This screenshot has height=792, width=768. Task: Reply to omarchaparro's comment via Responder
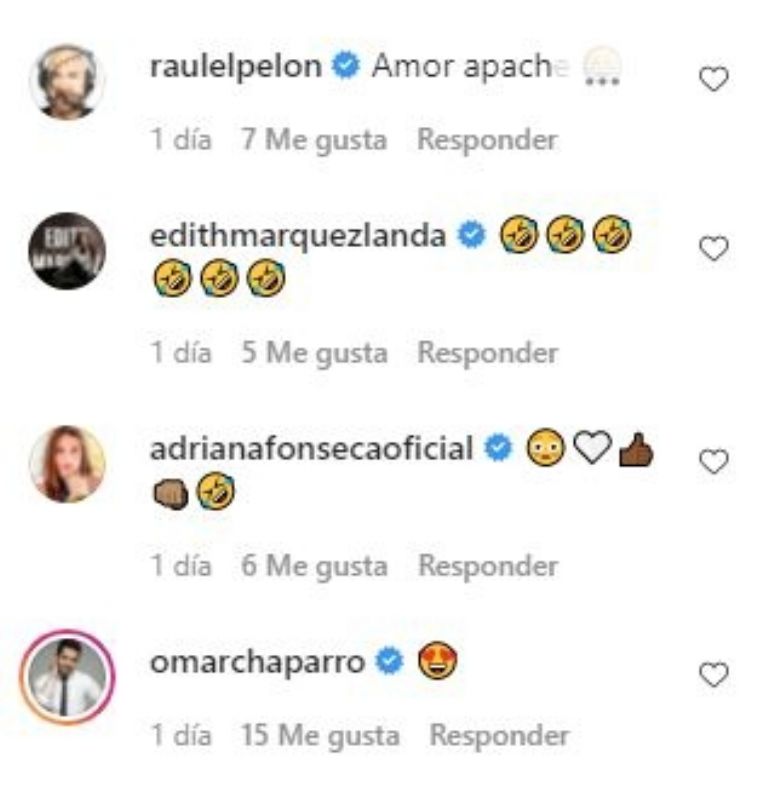tap(499, 735)
